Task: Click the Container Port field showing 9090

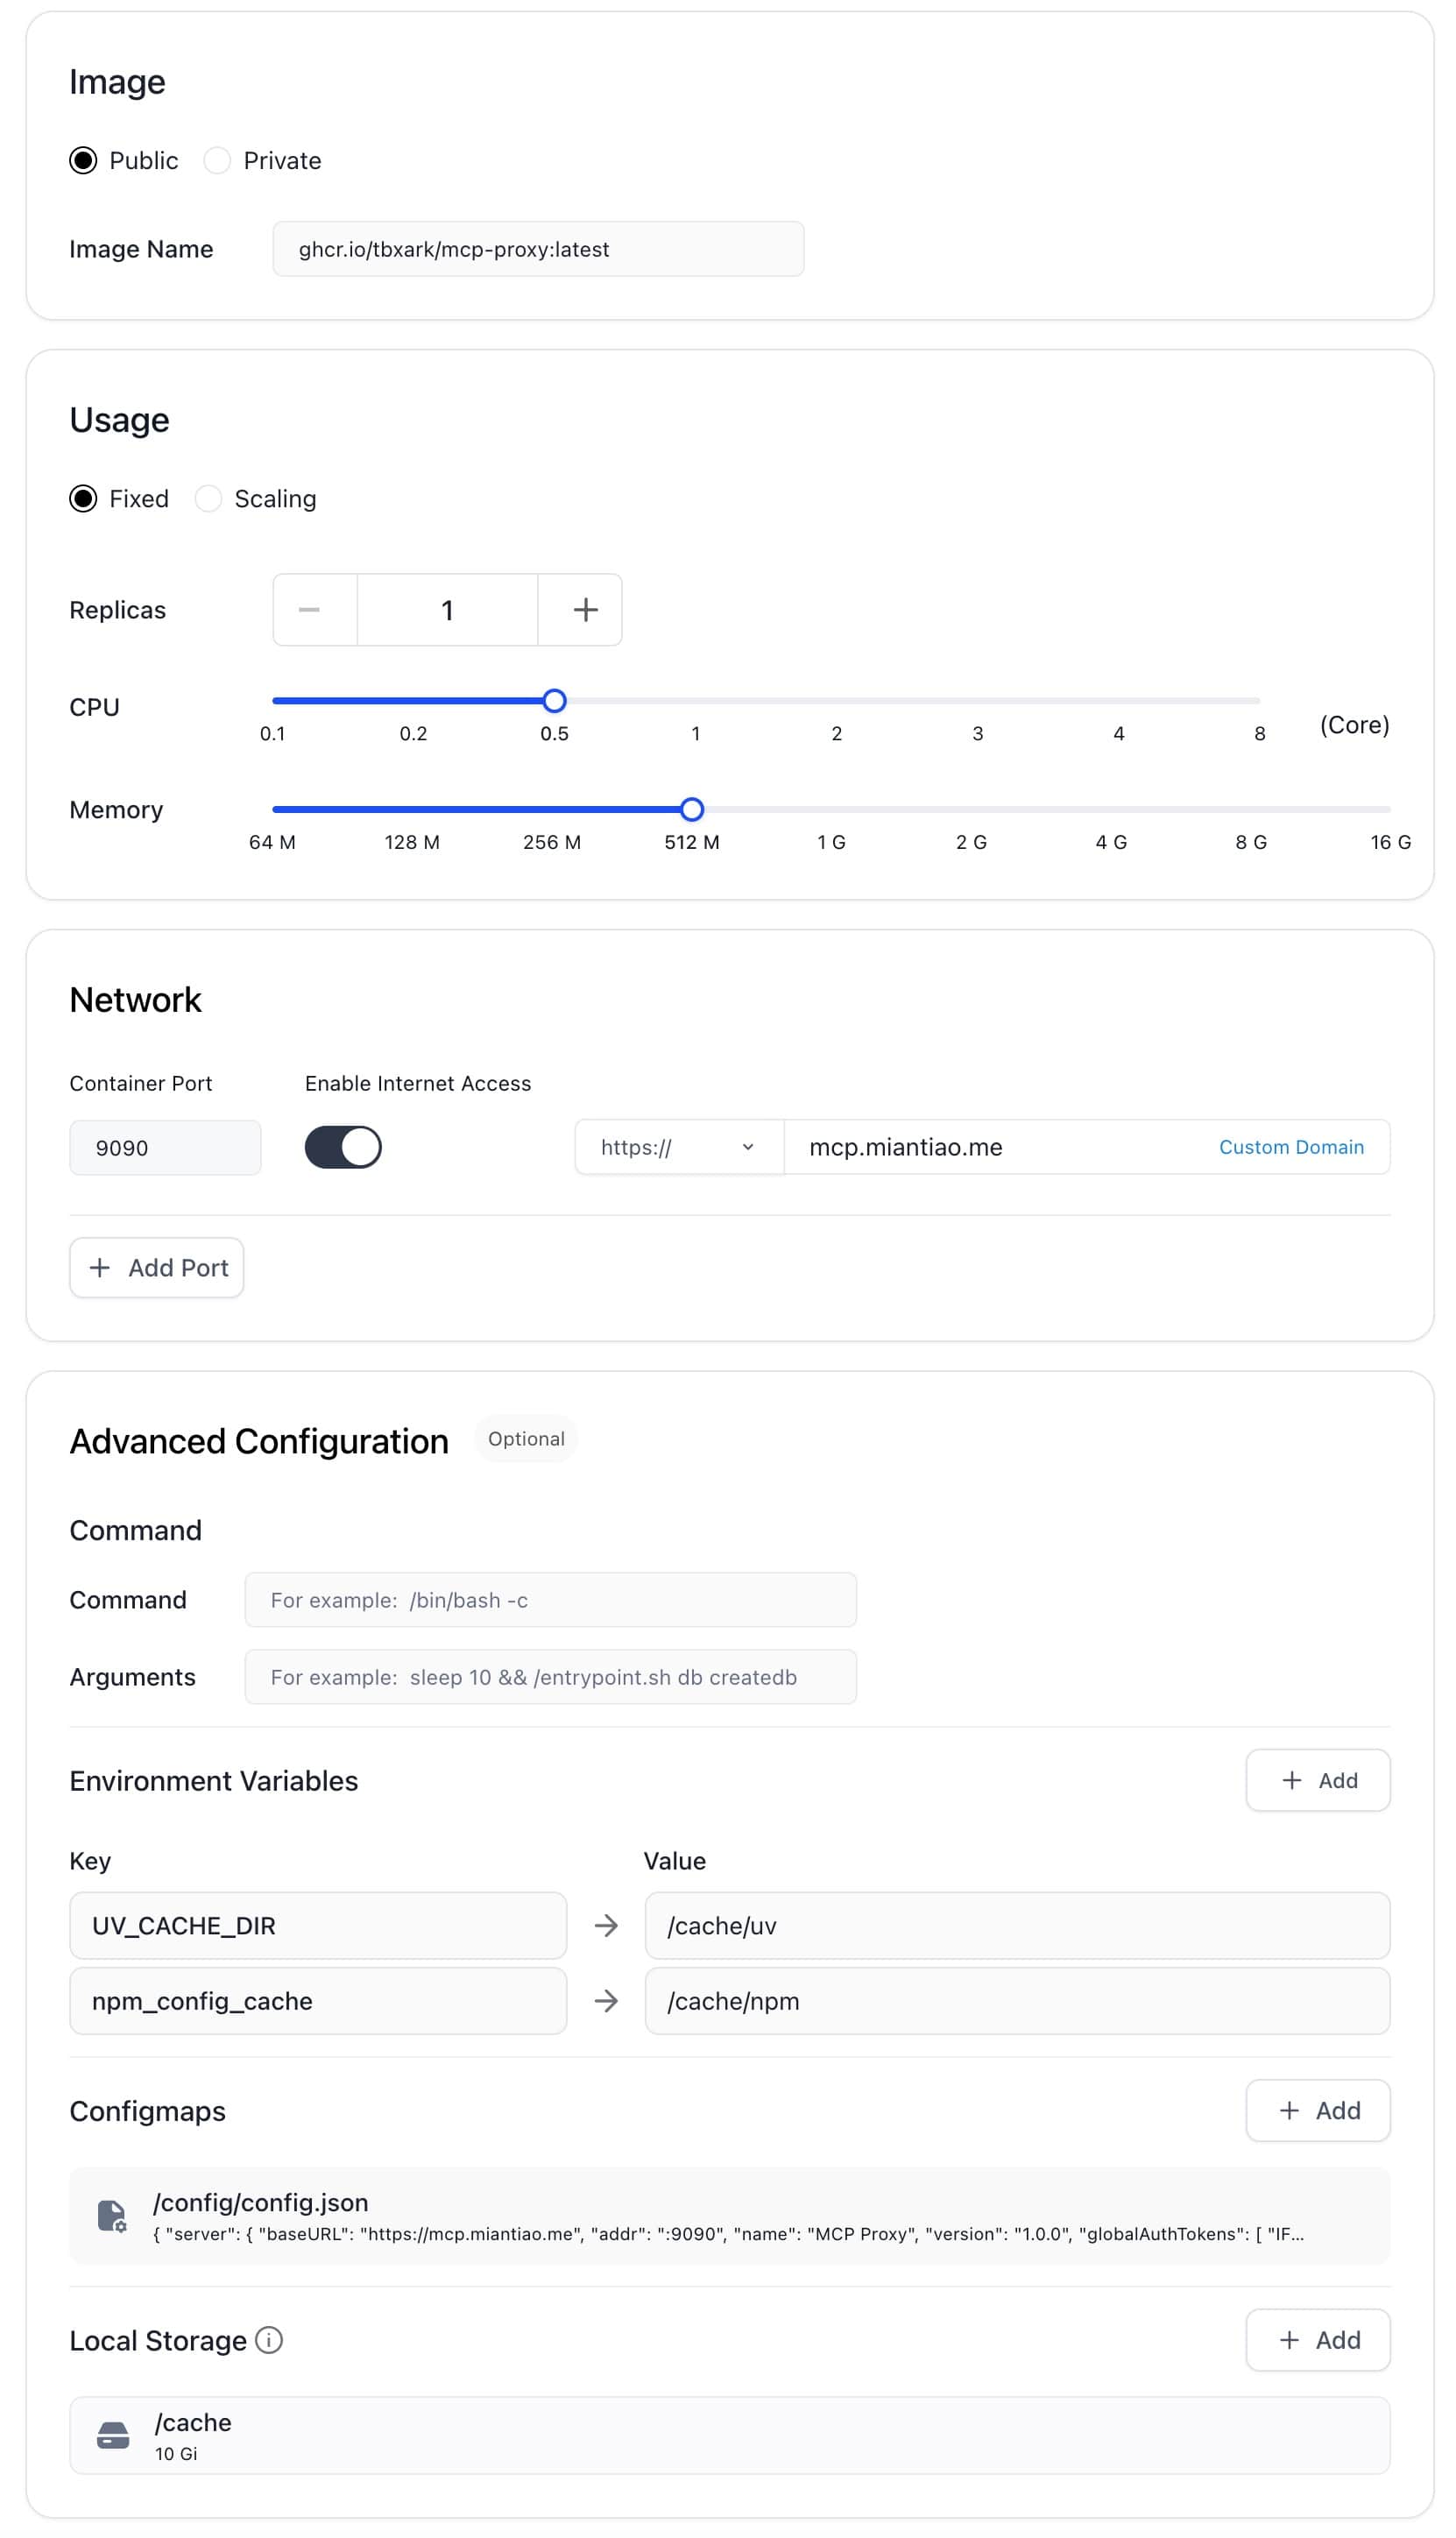Action: point(165,1147)
